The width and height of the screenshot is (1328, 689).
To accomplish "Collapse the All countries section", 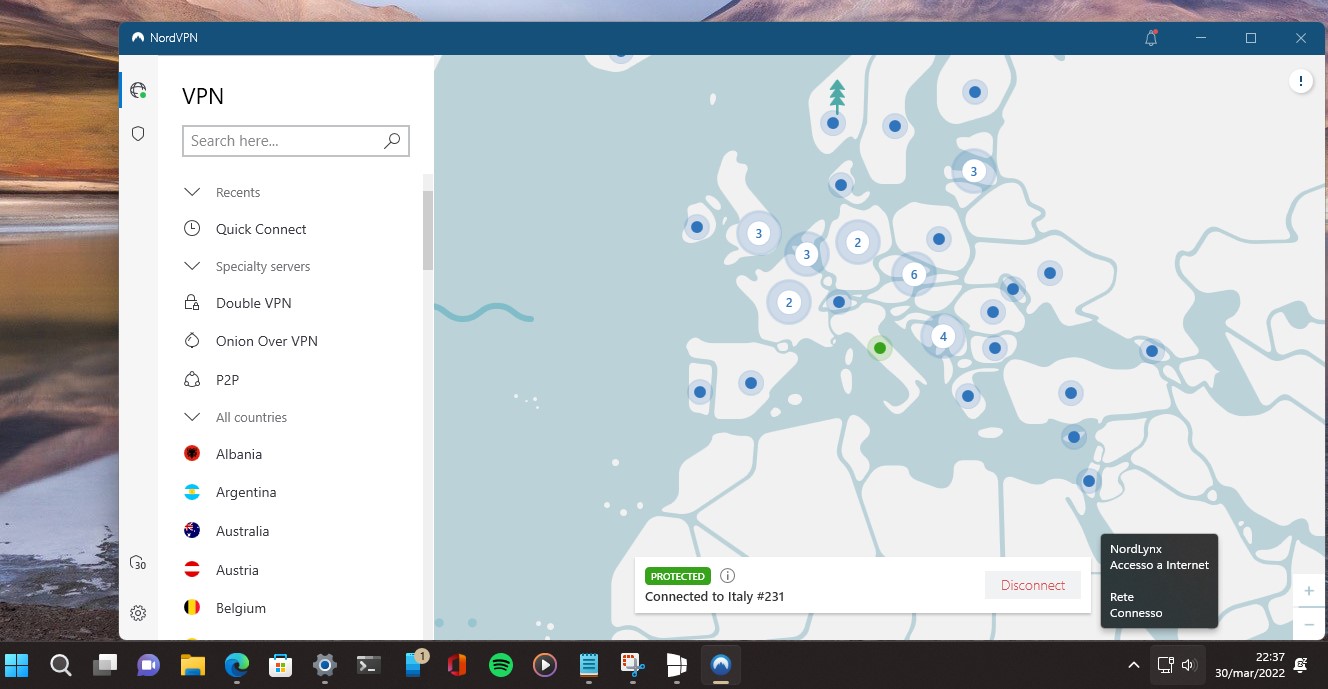I will click(x=192, y=417).
